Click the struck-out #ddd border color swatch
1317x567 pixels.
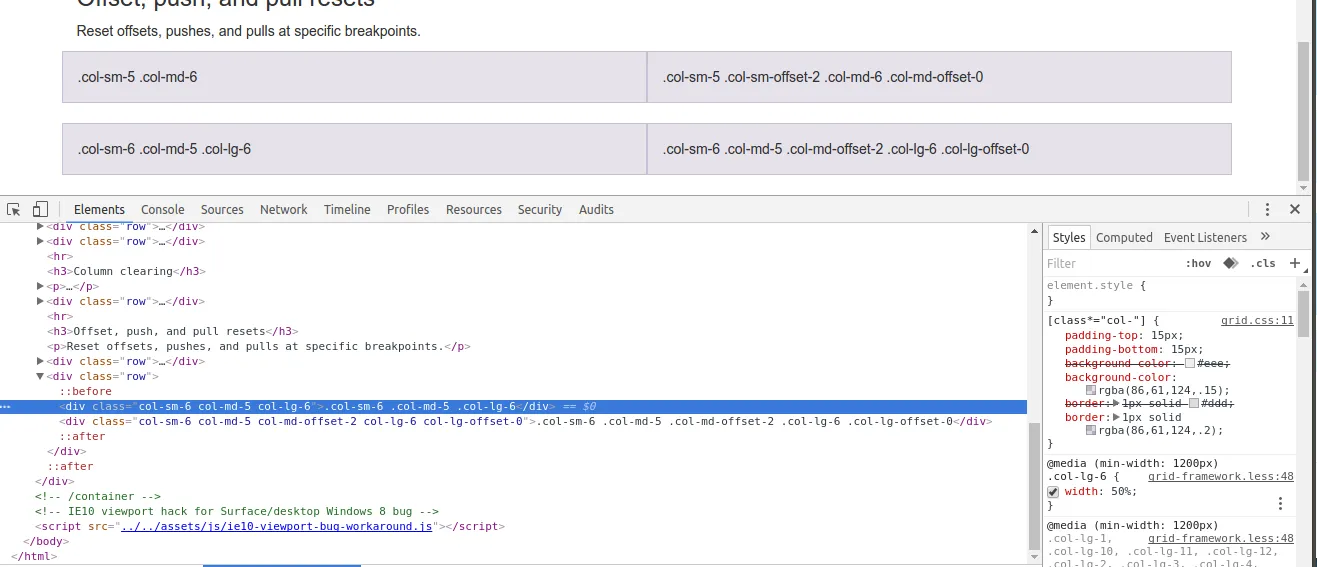[1194, 403]
